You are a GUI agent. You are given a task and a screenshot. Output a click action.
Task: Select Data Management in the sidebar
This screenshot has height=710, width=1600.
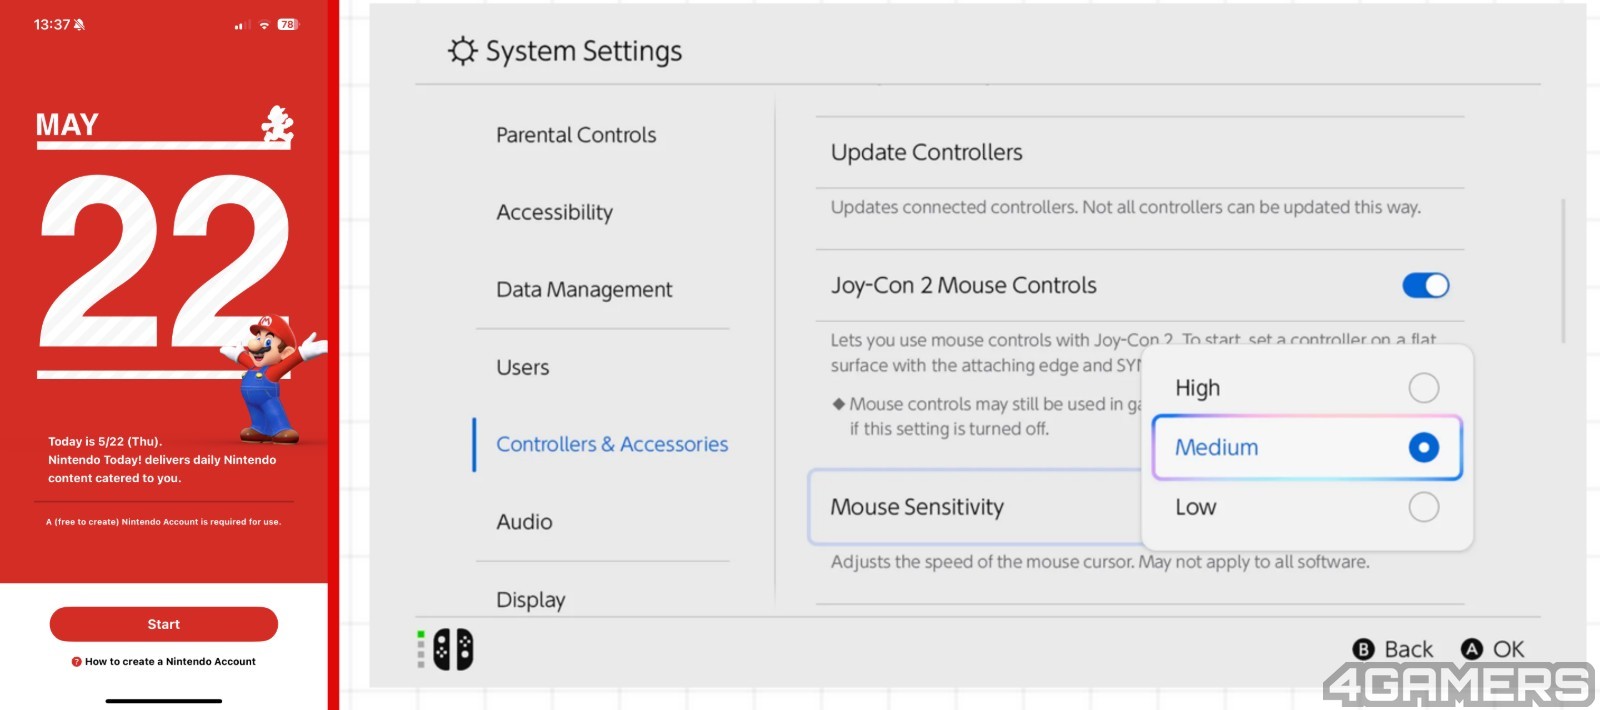coord(584,290)
